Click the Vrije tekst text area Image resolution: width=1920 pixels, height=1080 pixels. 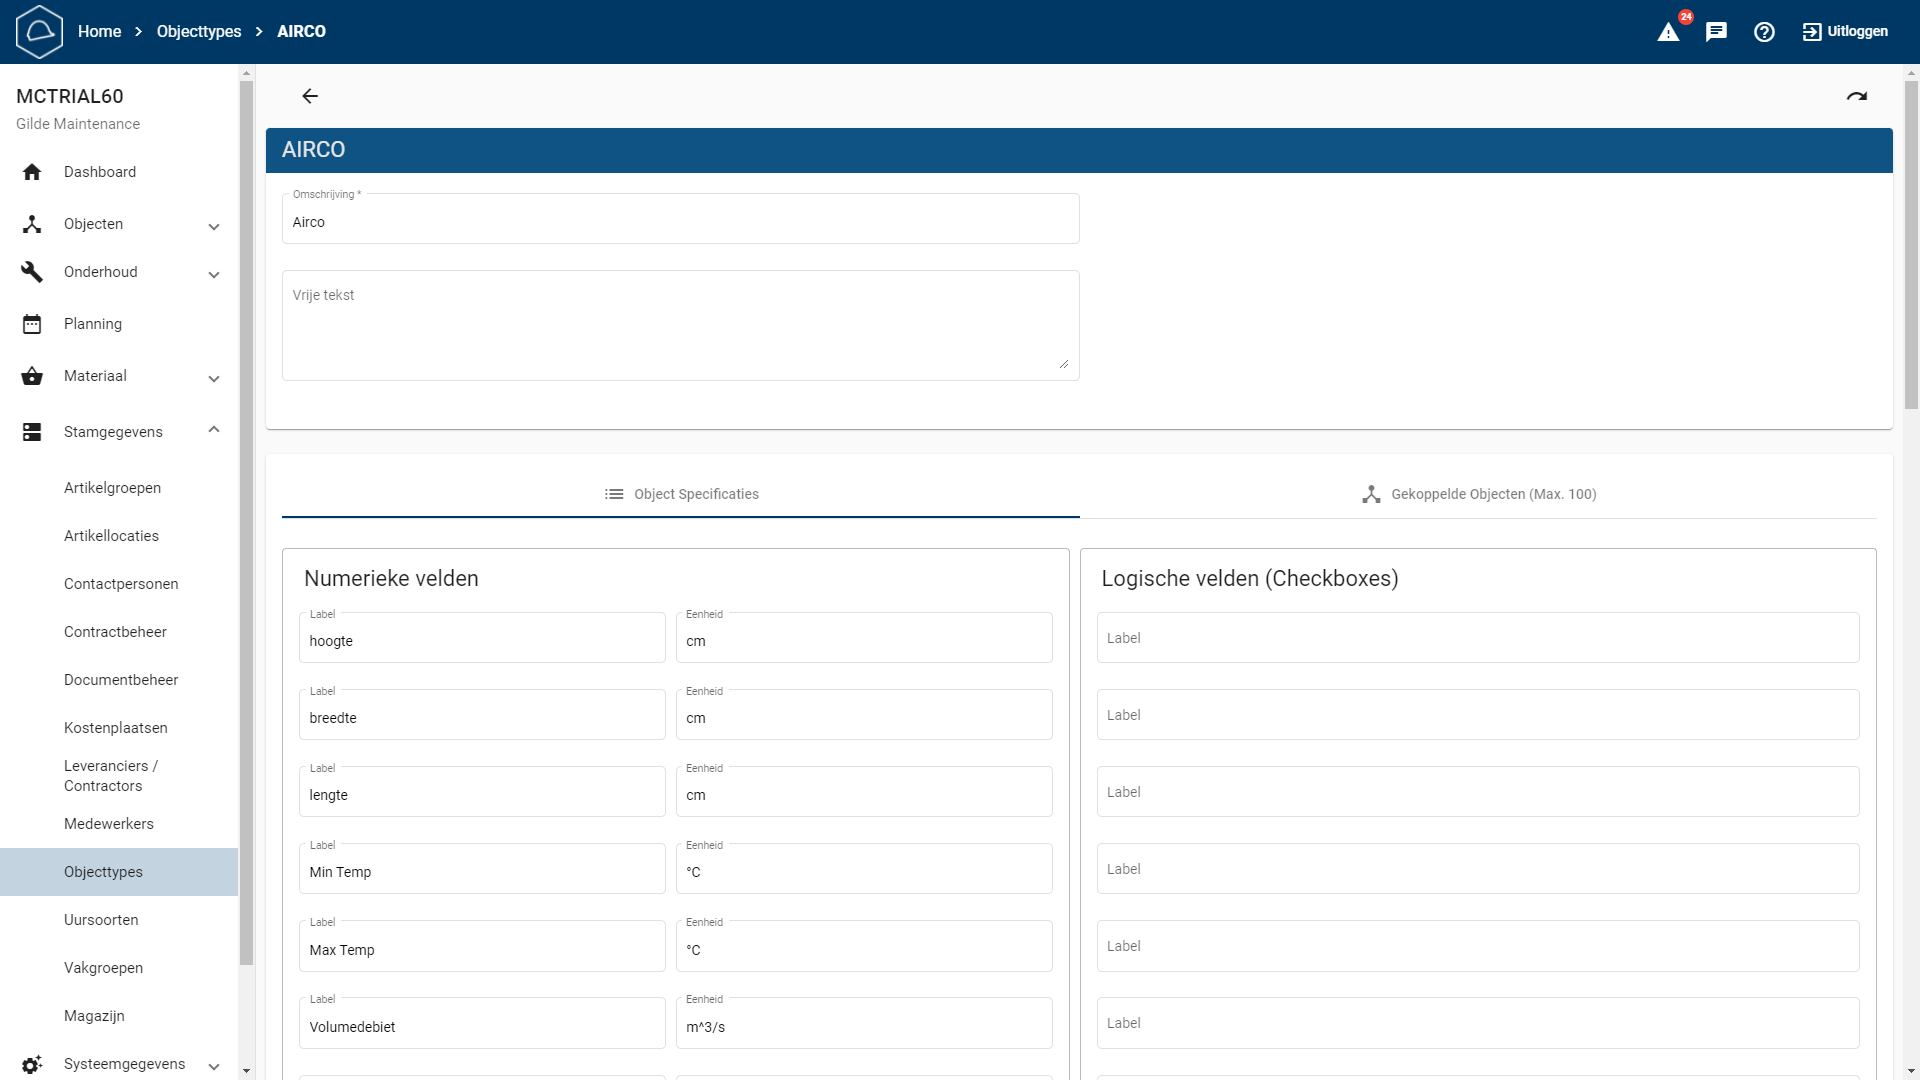click(680, 325)
